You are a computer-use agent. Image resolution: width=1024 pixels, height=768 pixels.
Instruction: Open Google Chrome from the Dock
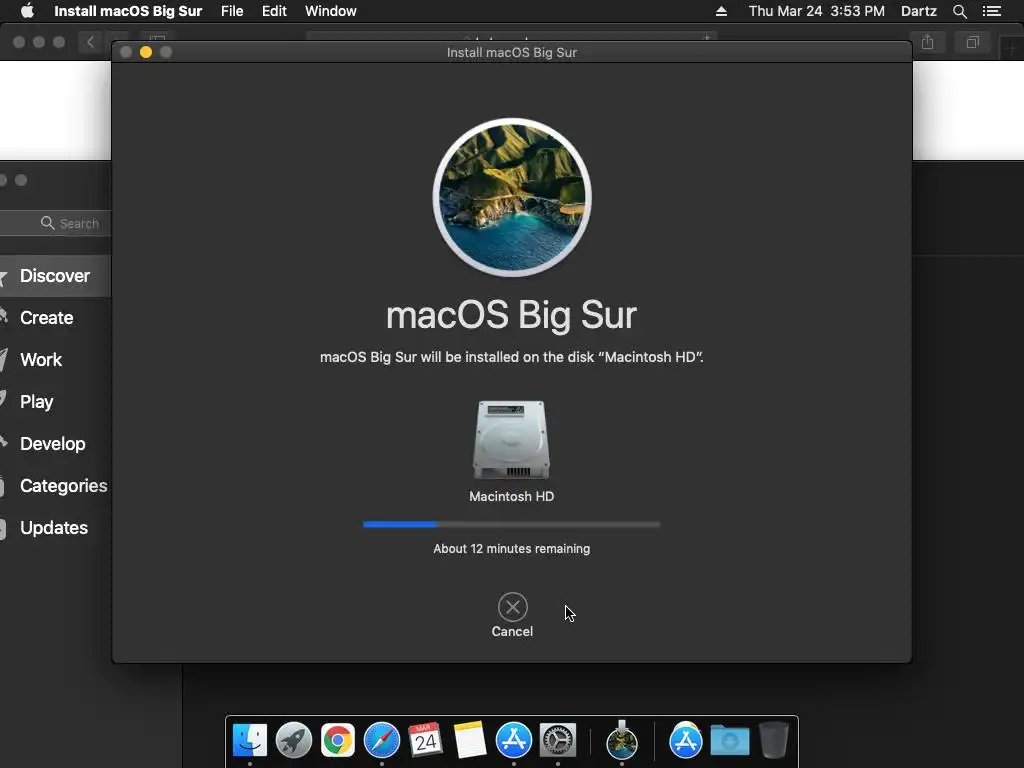(338, 740)
